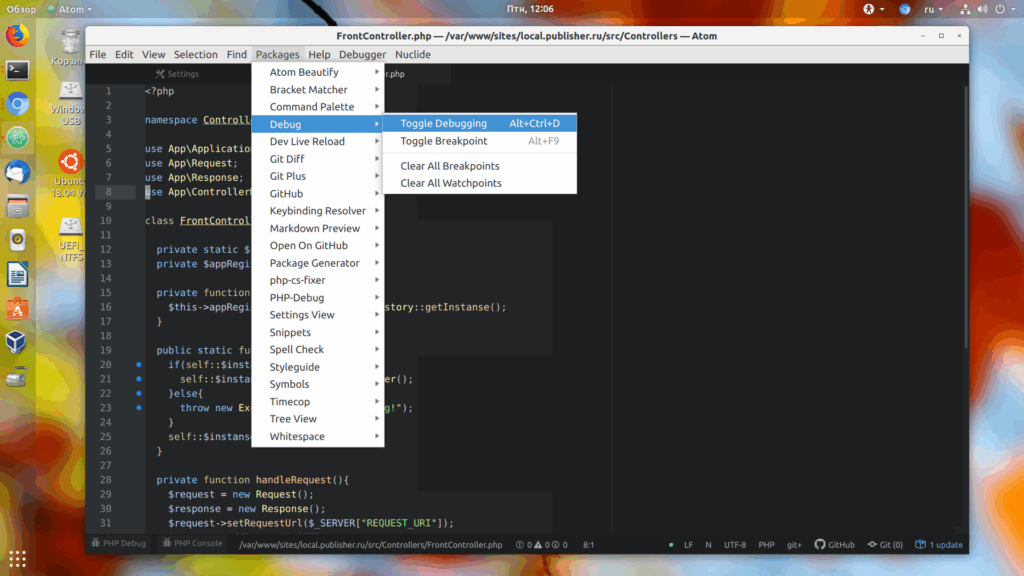Launch Terminal from the dock
Screen dimensions: 1024x576
pos(18,70)
